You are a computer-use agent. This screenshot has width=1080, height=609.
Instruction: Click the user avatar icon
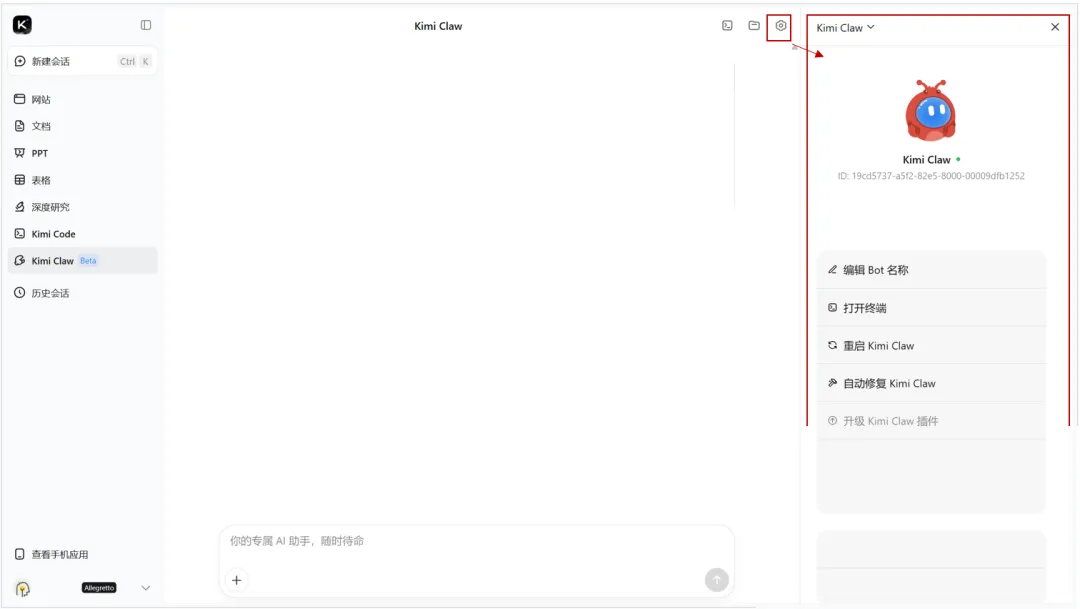tap(23, 588)
